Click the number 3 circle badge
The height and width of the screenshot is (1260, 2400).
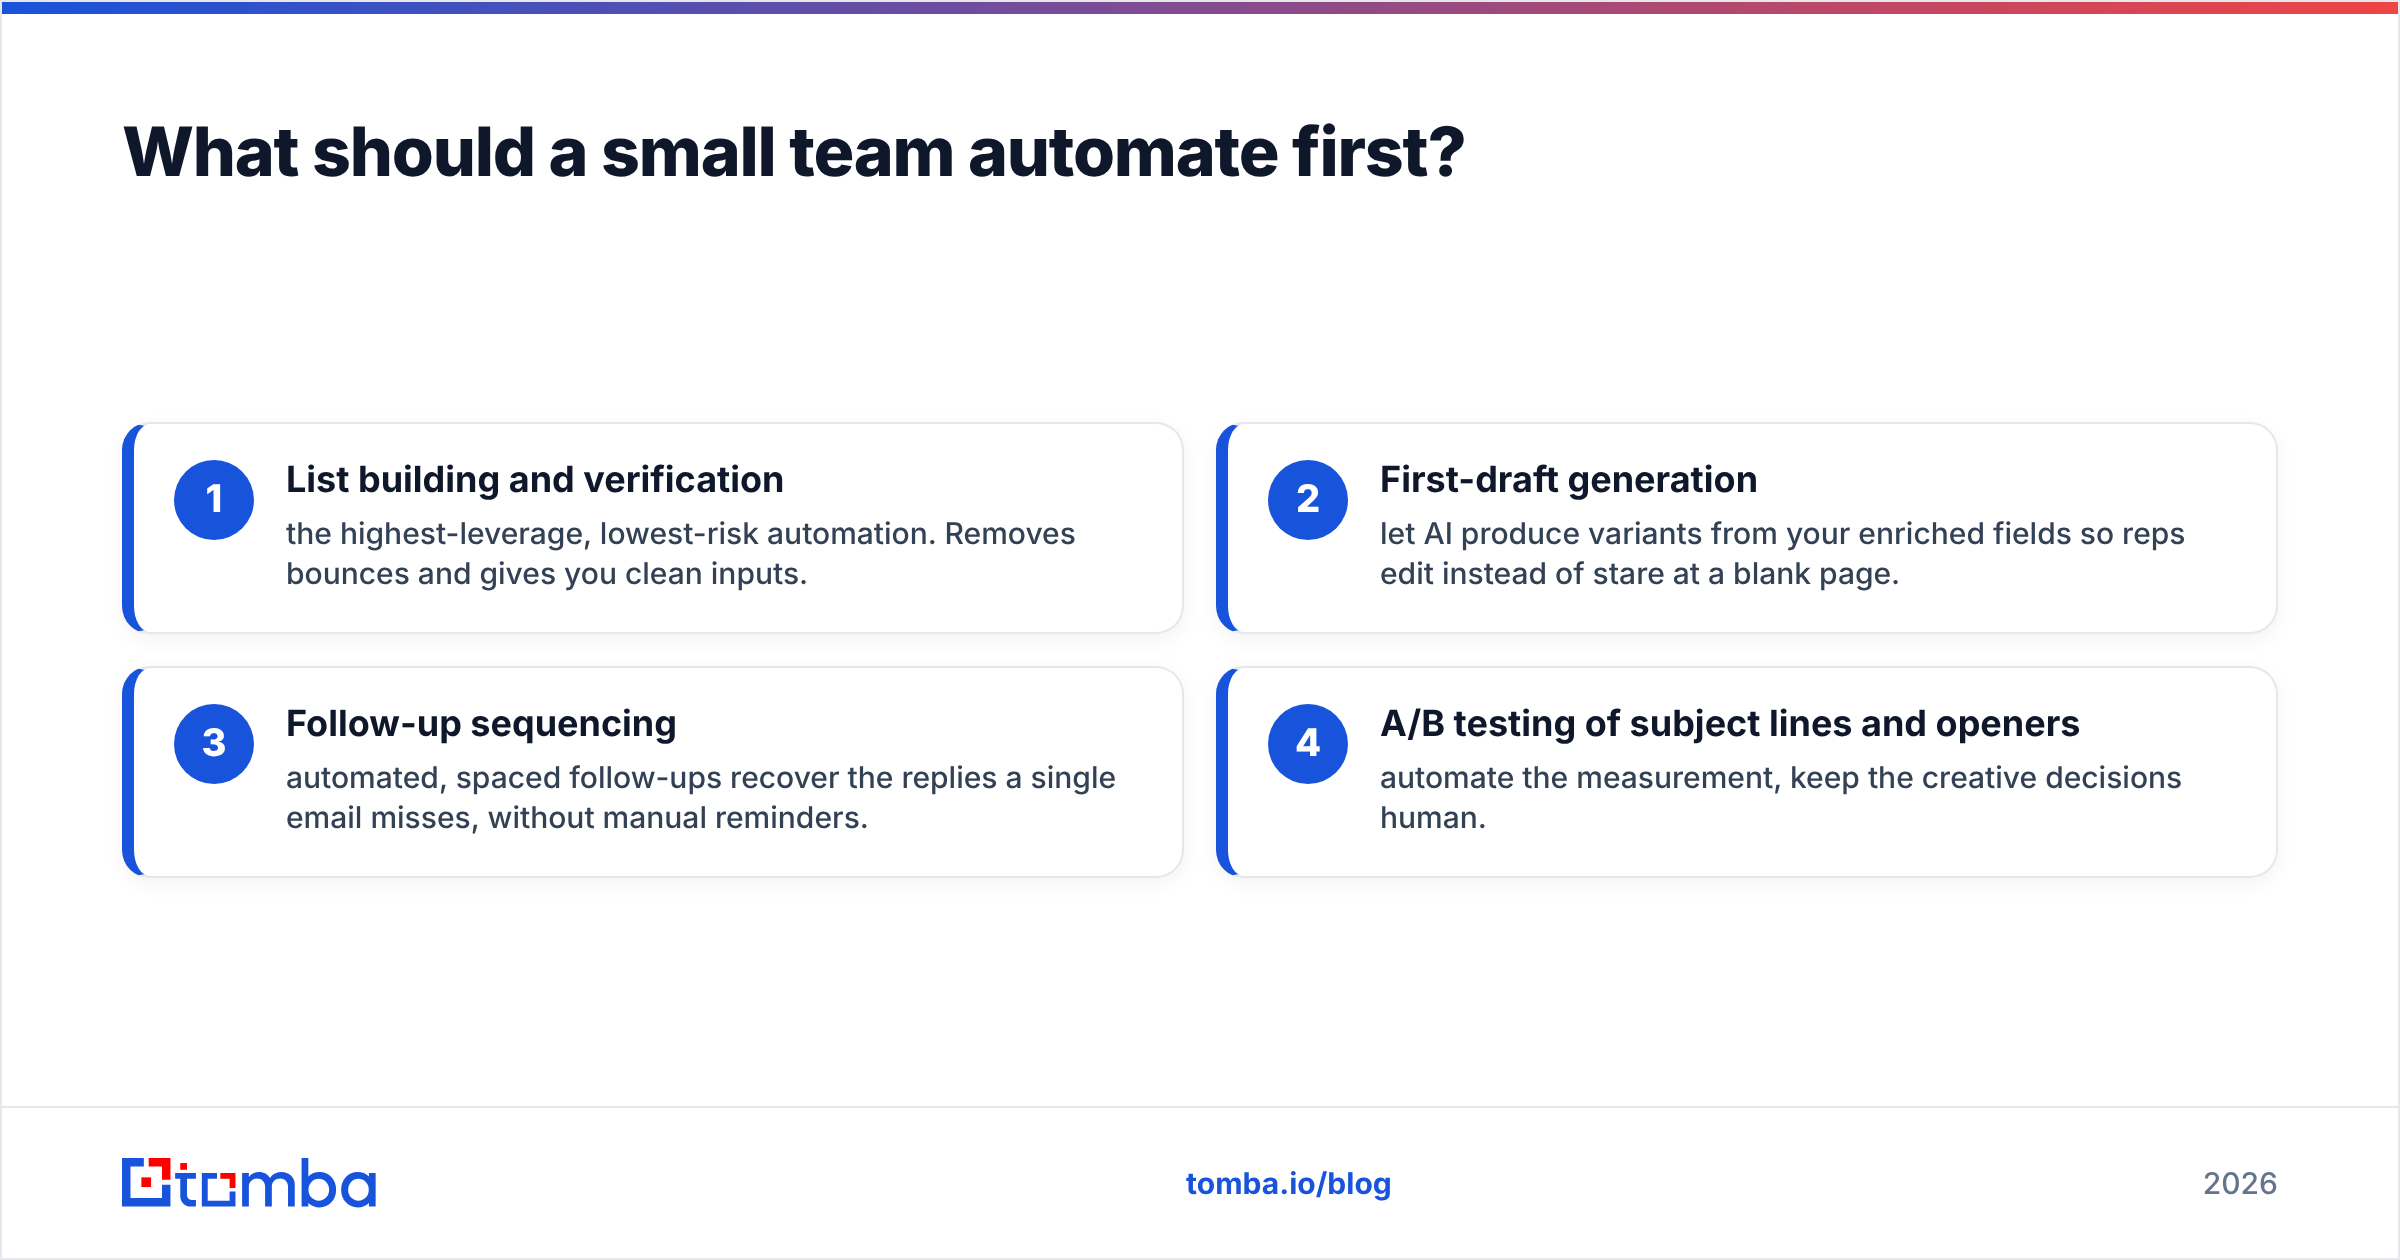coord(214,744)
